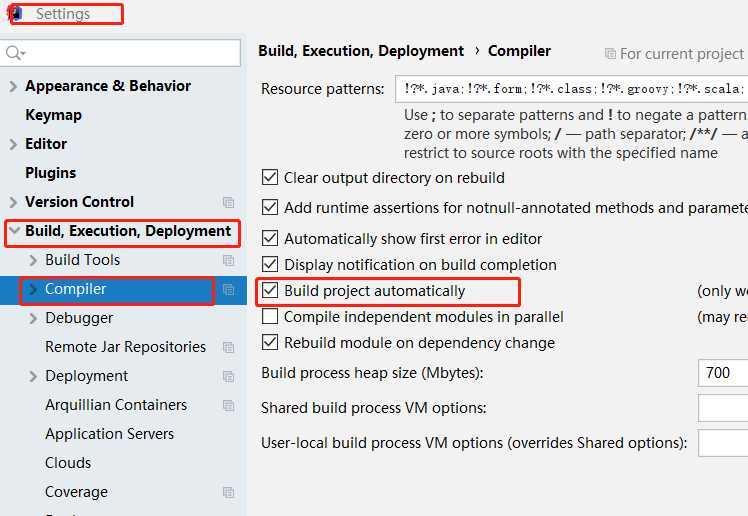This screenshot has height=516, width=748.
Task: Click the project-level icon beside Remote Jar Repositories
Action: [x=228, y=347]
